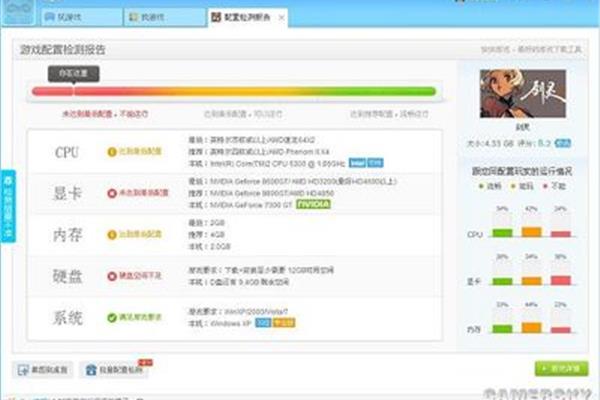The image size is (600, 400).
Task: Switch to the second tab with yellow icon
Action: (x=165, y=17)
